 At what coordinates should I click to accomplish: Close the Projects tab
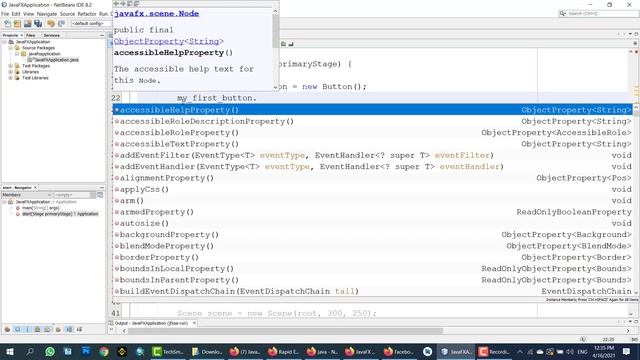(22, 36)
